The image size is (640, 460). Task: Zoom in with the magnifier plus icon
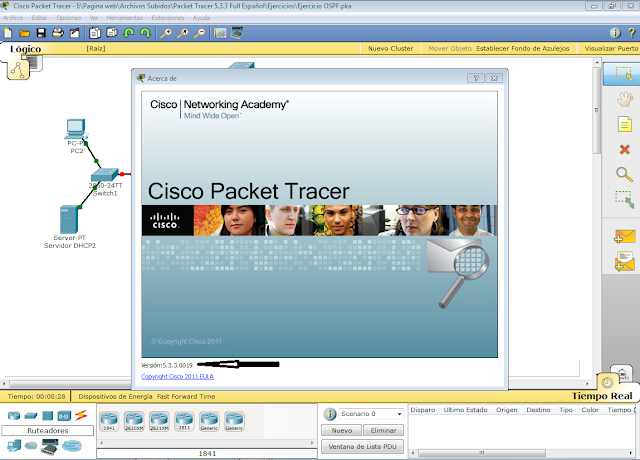pos(166,33)
